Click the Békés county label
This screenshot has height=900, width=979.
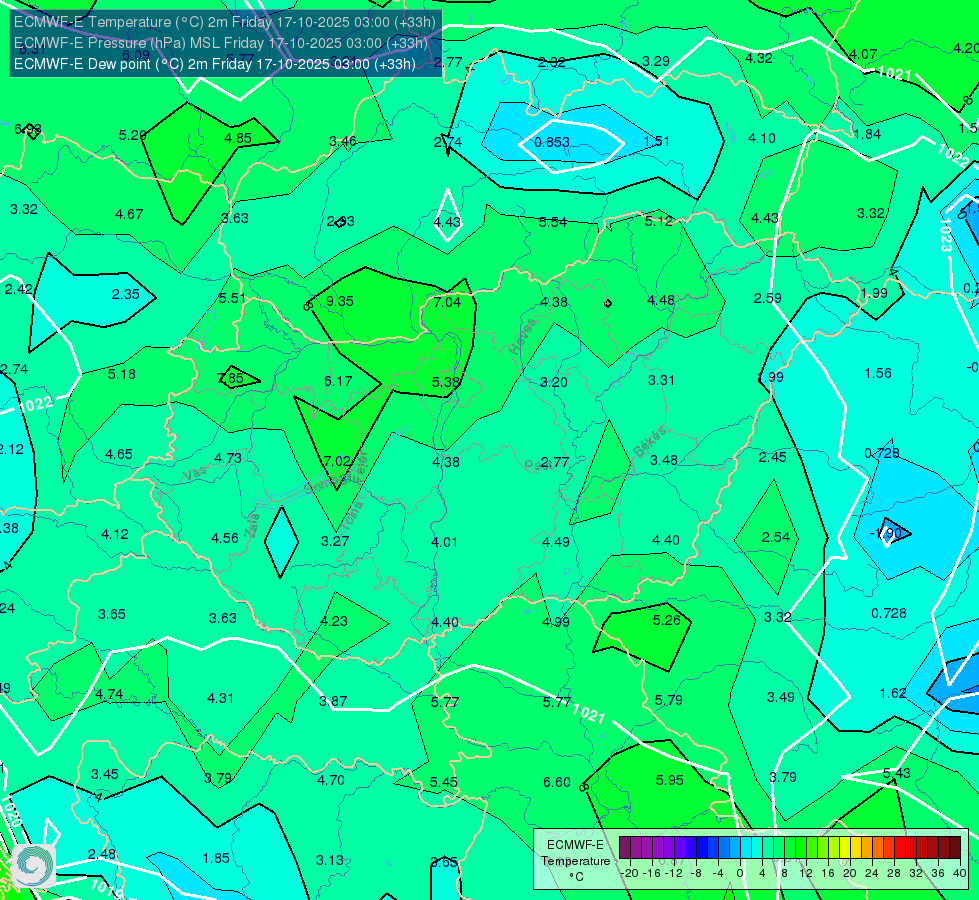[650, 442]
